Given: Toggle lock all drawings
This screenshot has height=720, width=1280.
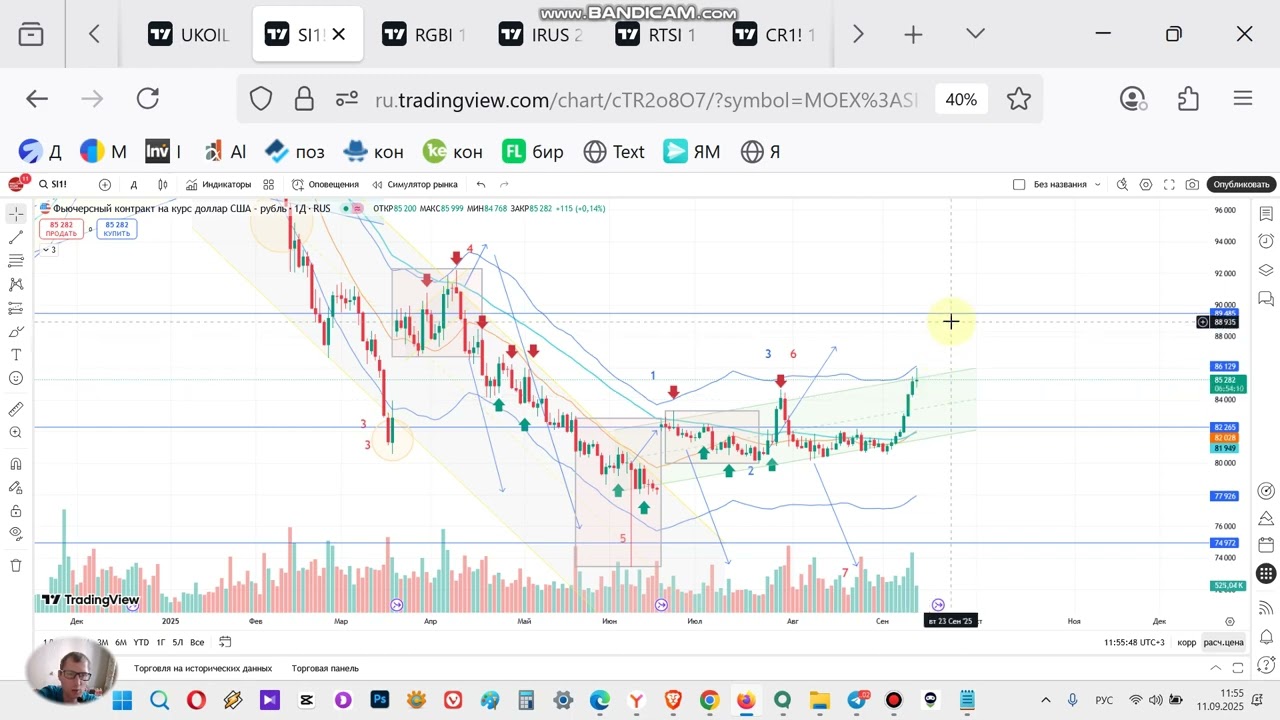Looking at the screenshot, I should (16, 511).
